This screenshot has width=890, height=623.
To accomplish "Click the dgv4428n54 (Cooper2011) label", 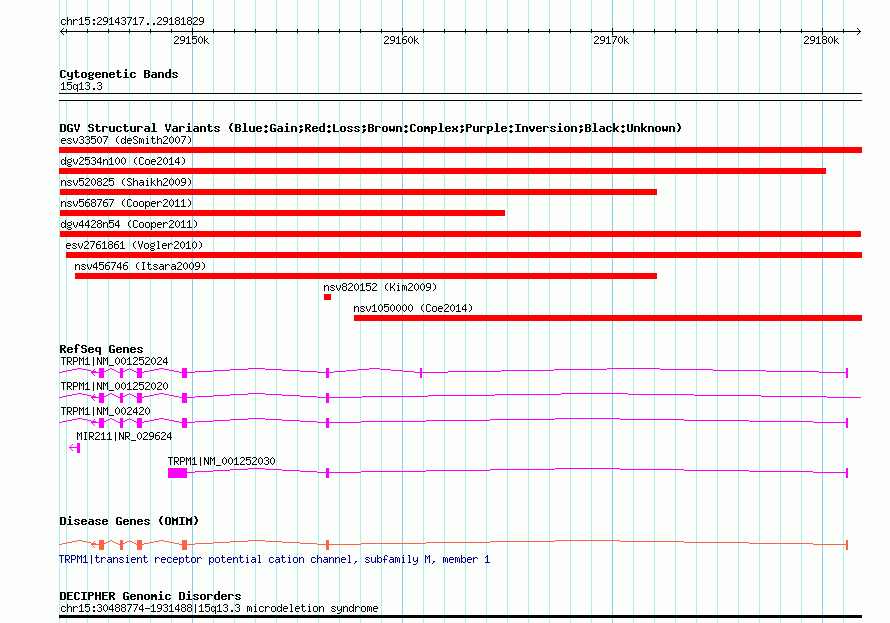I will [x=129, y=224].
